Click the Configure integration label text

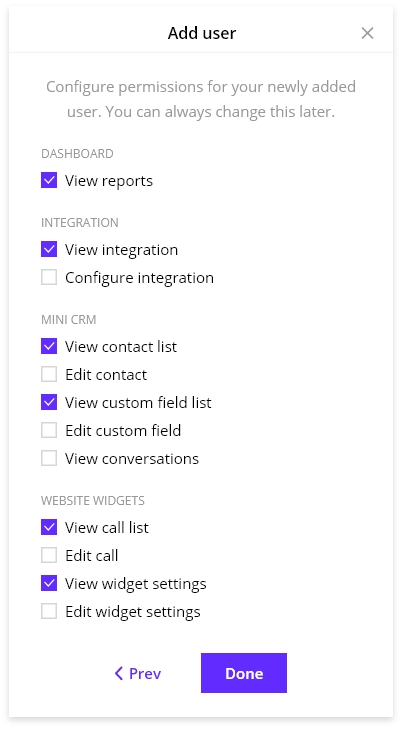tap(139, 278)
